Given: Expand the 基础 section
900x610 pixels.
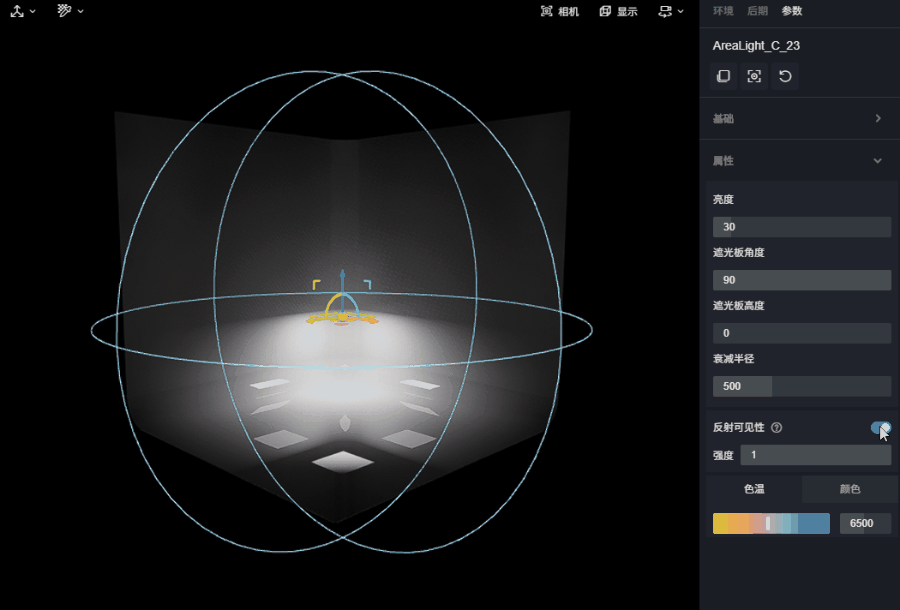Looking at the screenshot, I should pyautogui.click(x=800, y=118).
